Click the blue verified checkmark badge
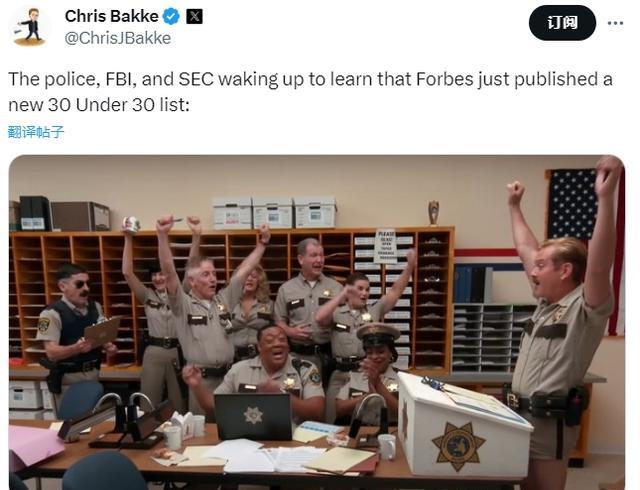This screenshot has width=640, height=490. [x=171, y=17]
